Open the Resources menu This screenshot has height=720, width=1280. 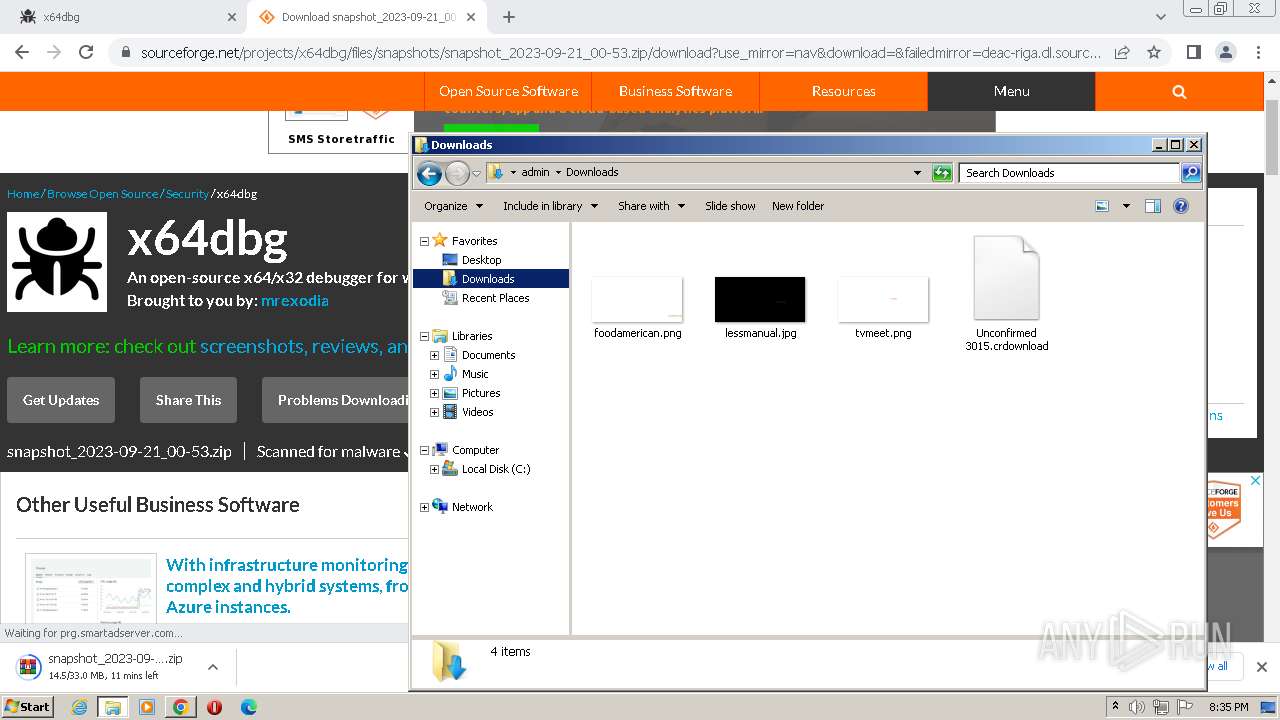pos(843,91)
